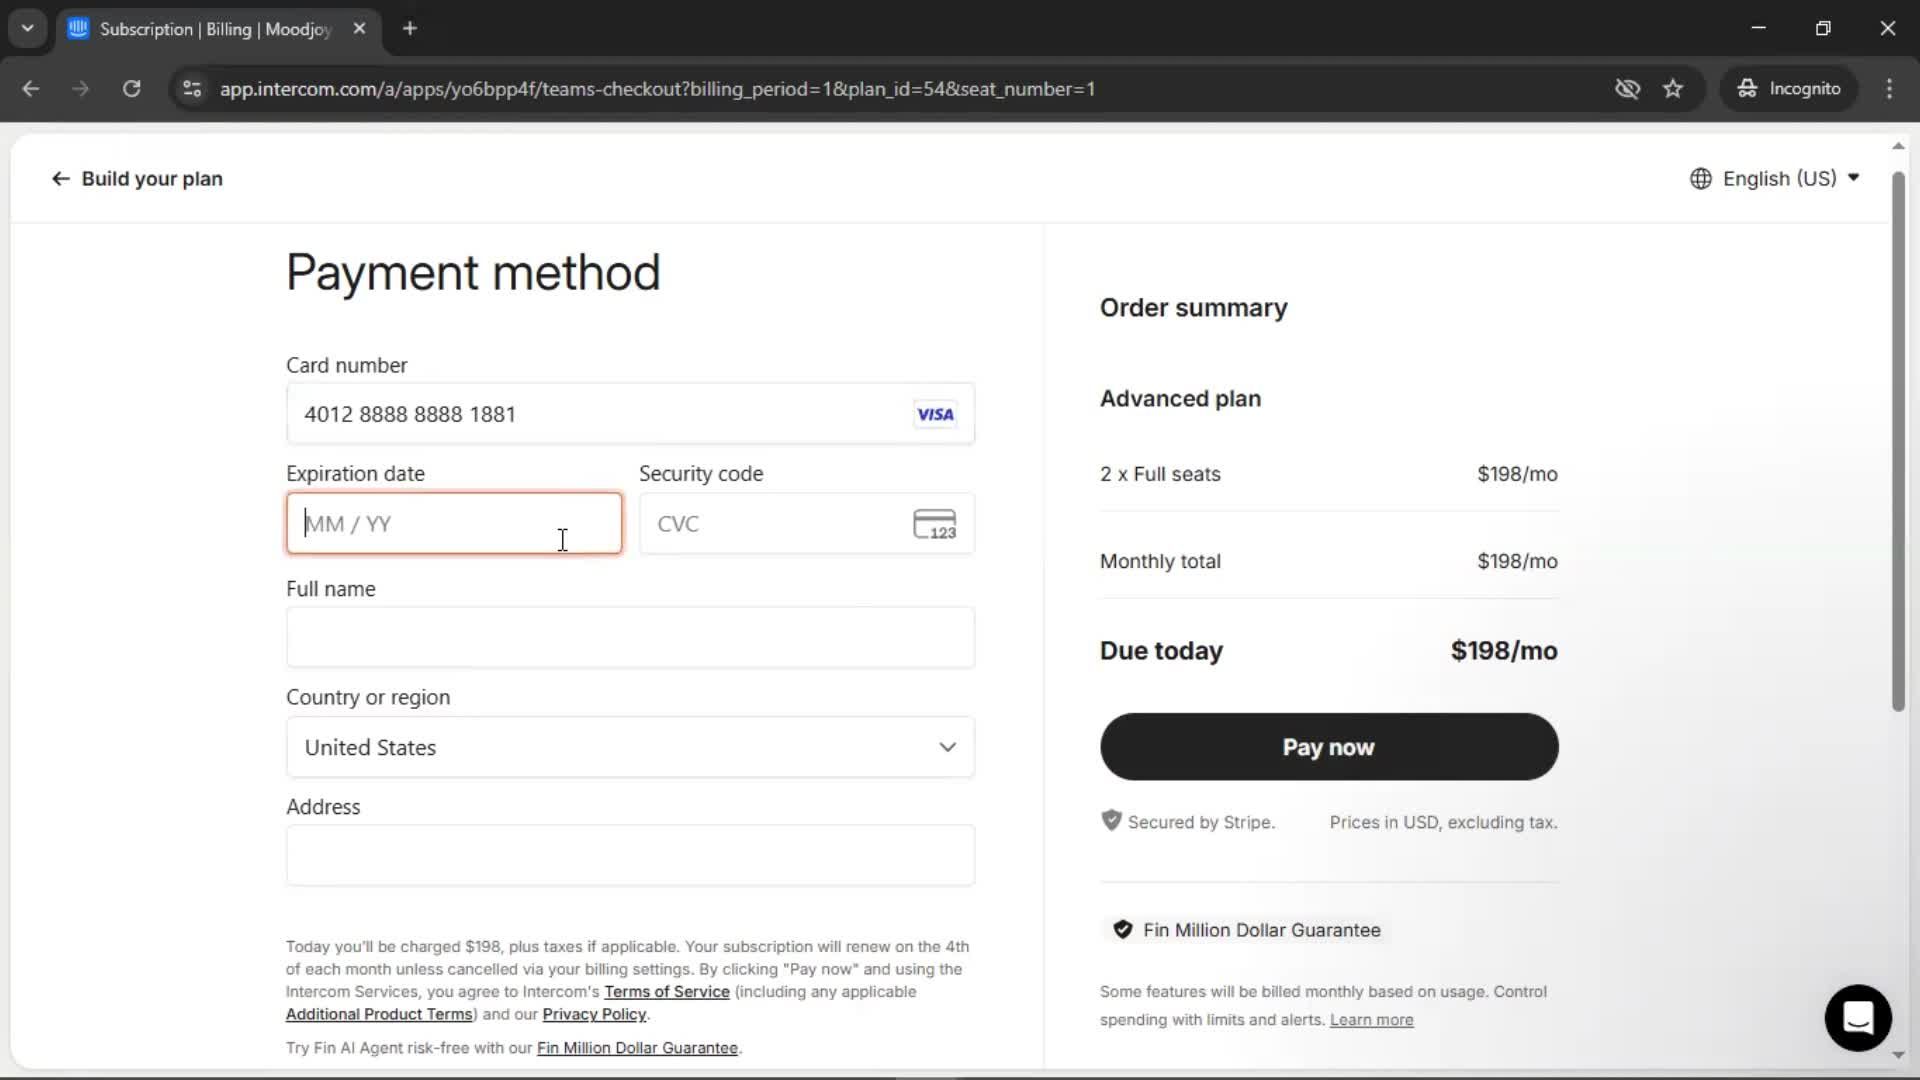The image size is (1920, 1080).
Task: Restore down the browser window
Action: (1823, 29)
